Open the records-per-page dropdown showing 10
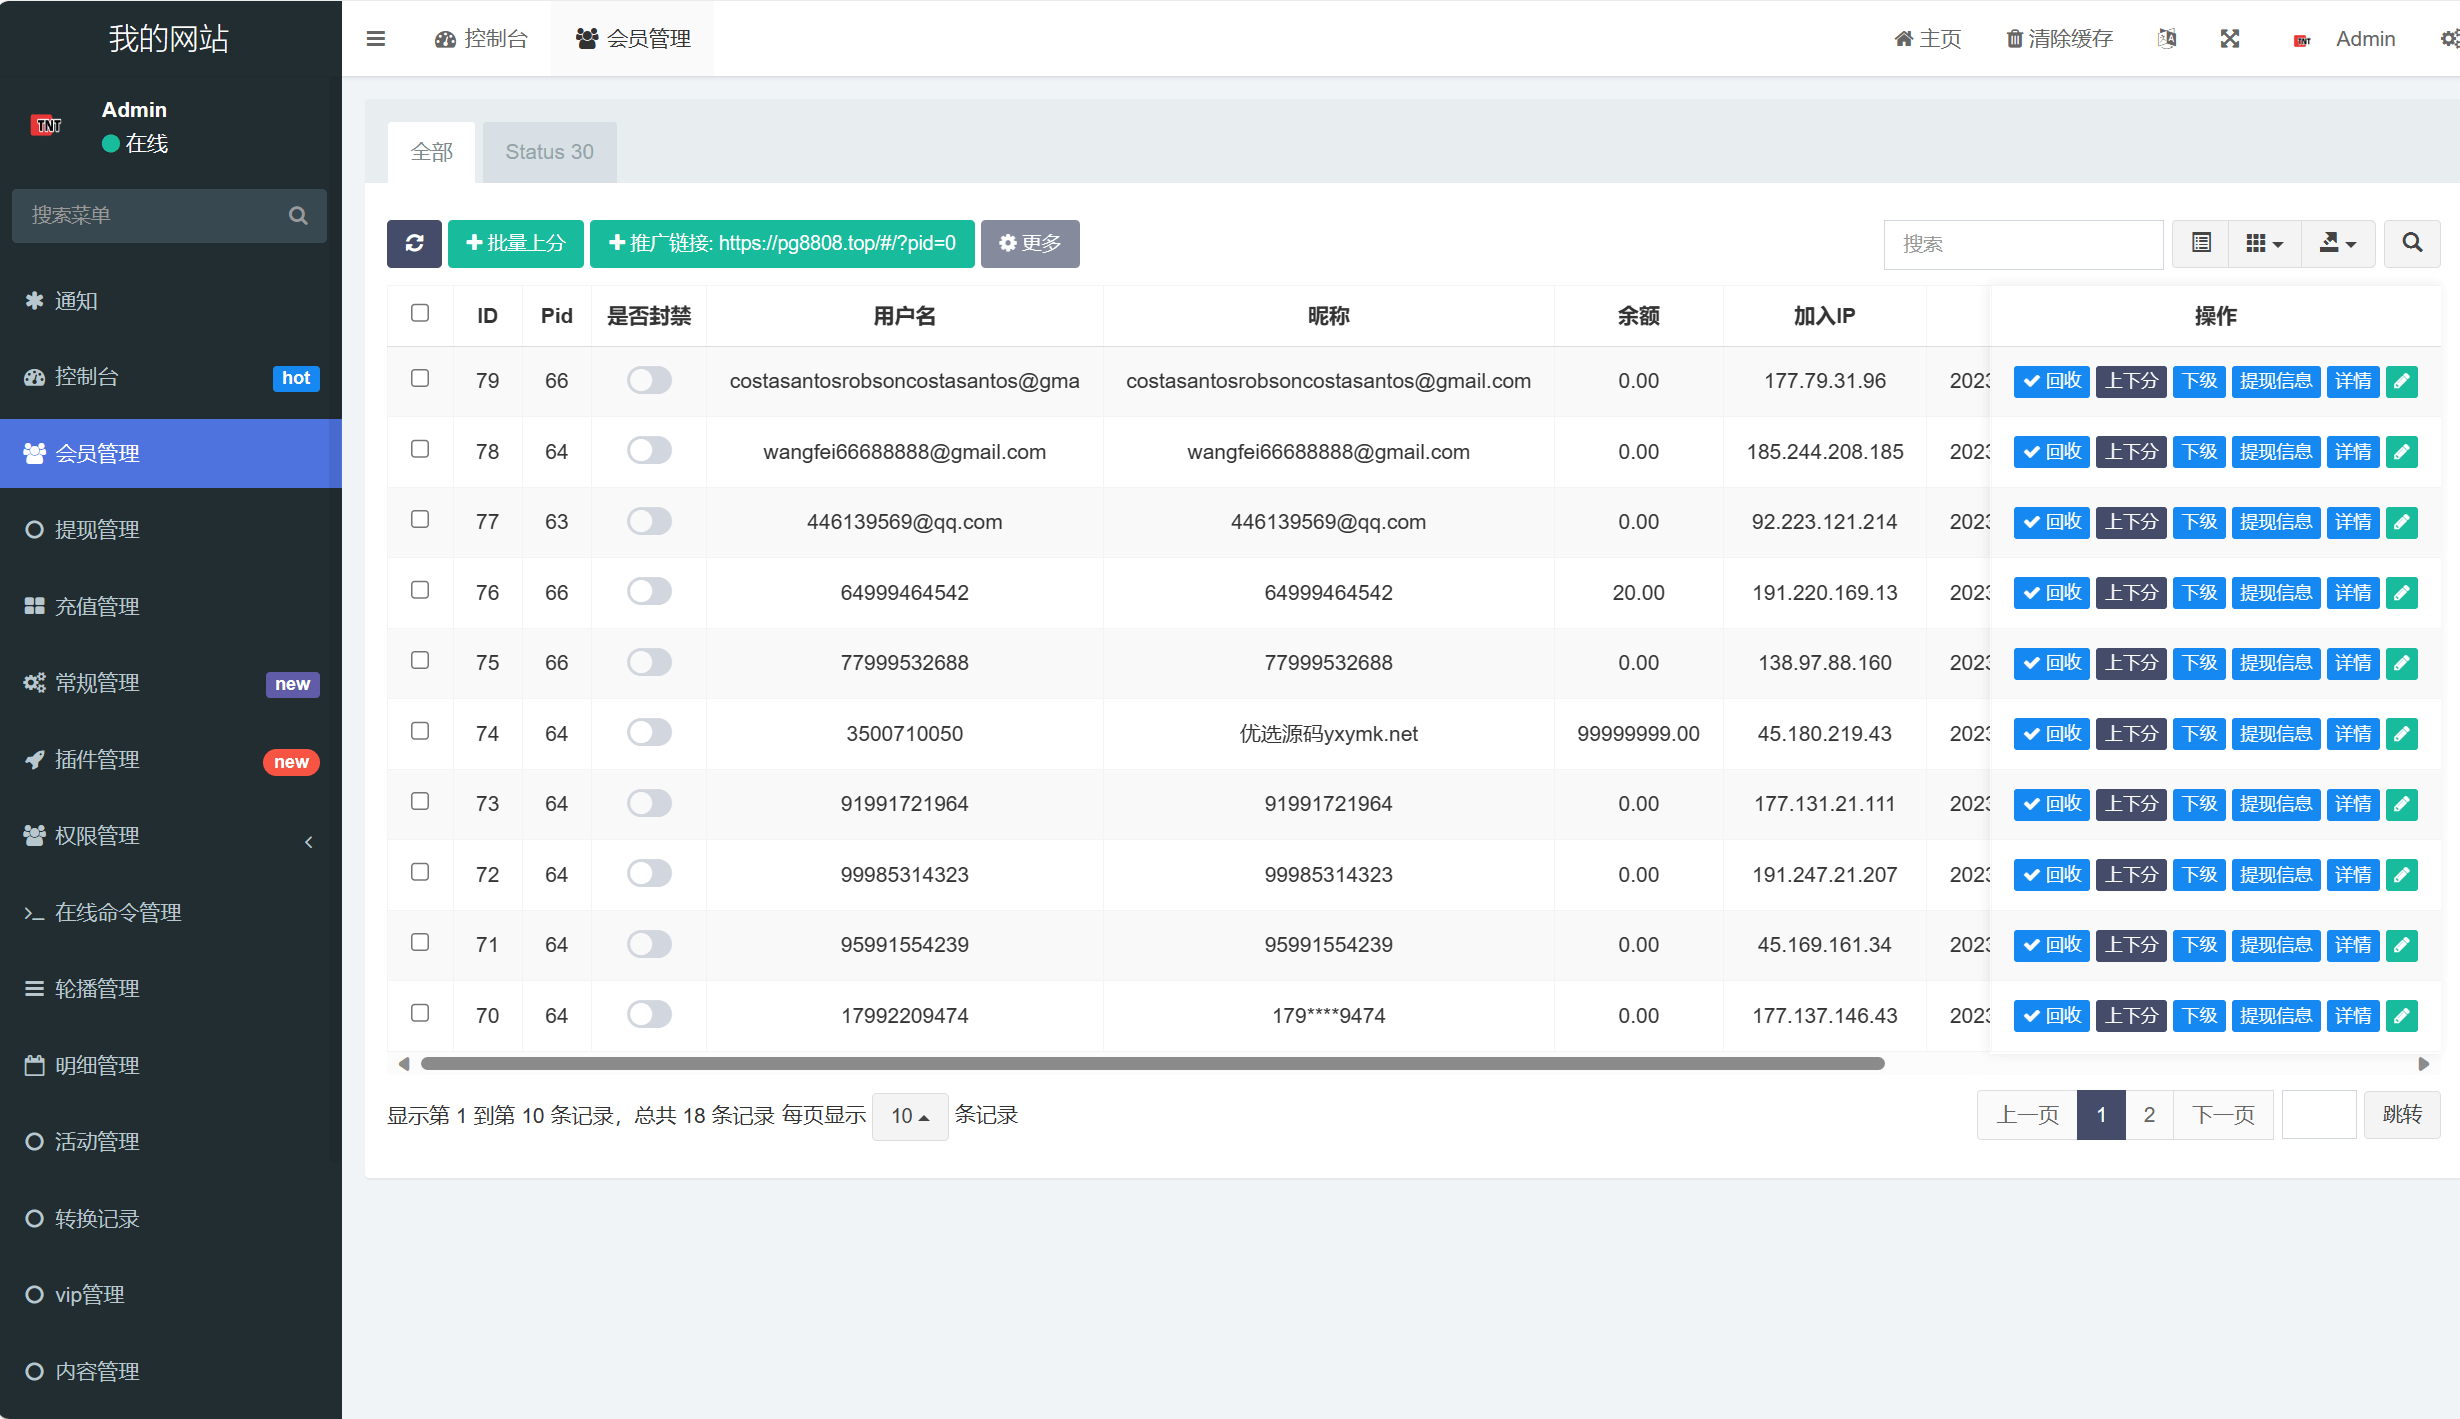This screenshot has width=2460, height=1419. click(909, 1116)
